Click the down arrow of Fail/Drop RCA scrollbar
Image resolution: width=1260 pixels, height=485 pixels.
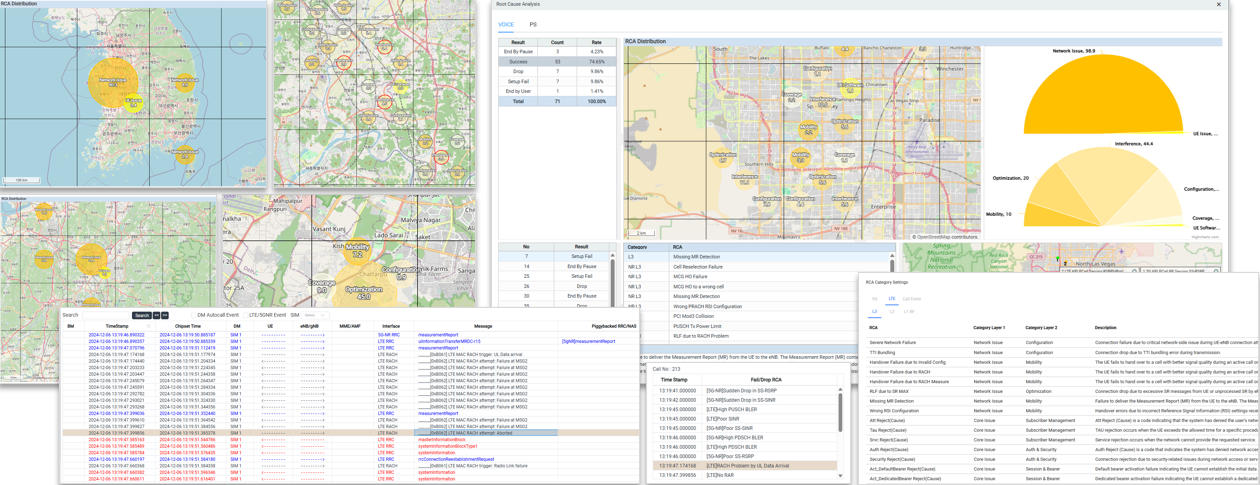point(840,476)
